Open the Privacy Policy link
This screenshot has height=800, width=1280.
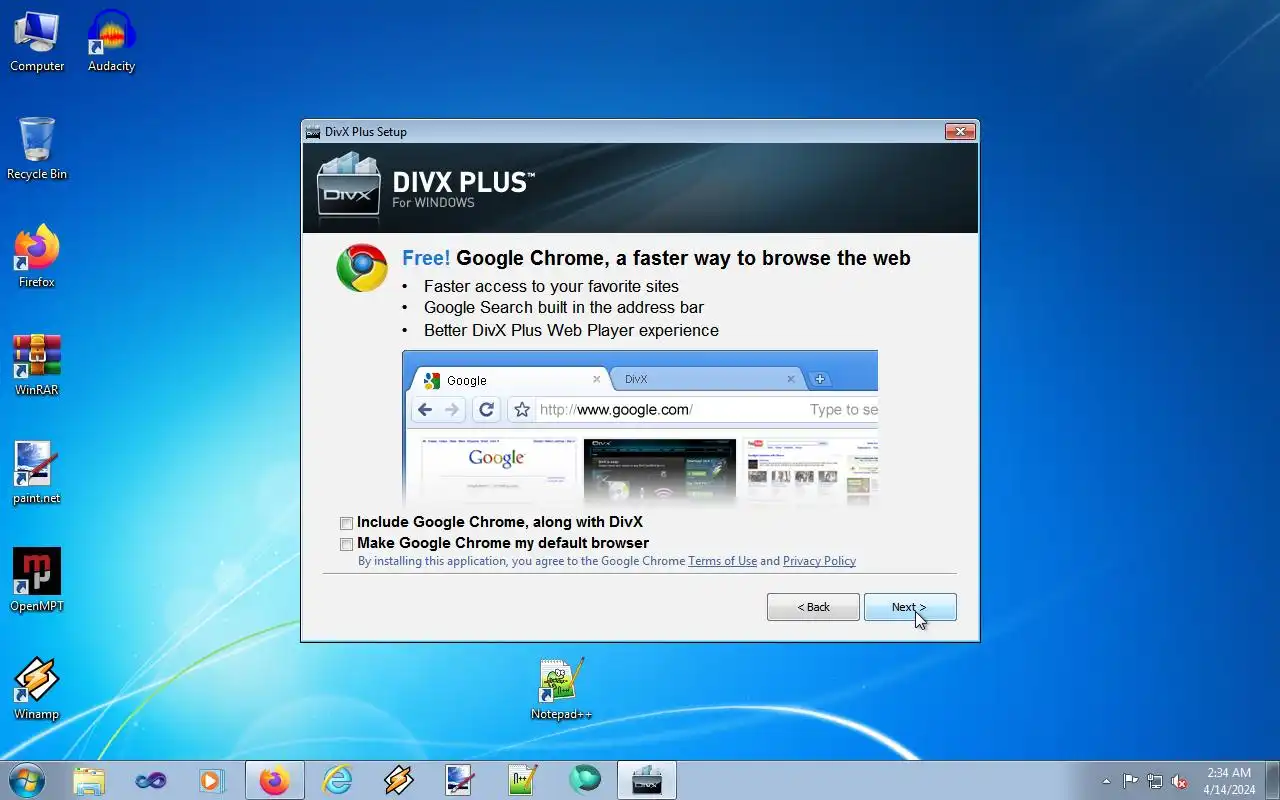819,561
